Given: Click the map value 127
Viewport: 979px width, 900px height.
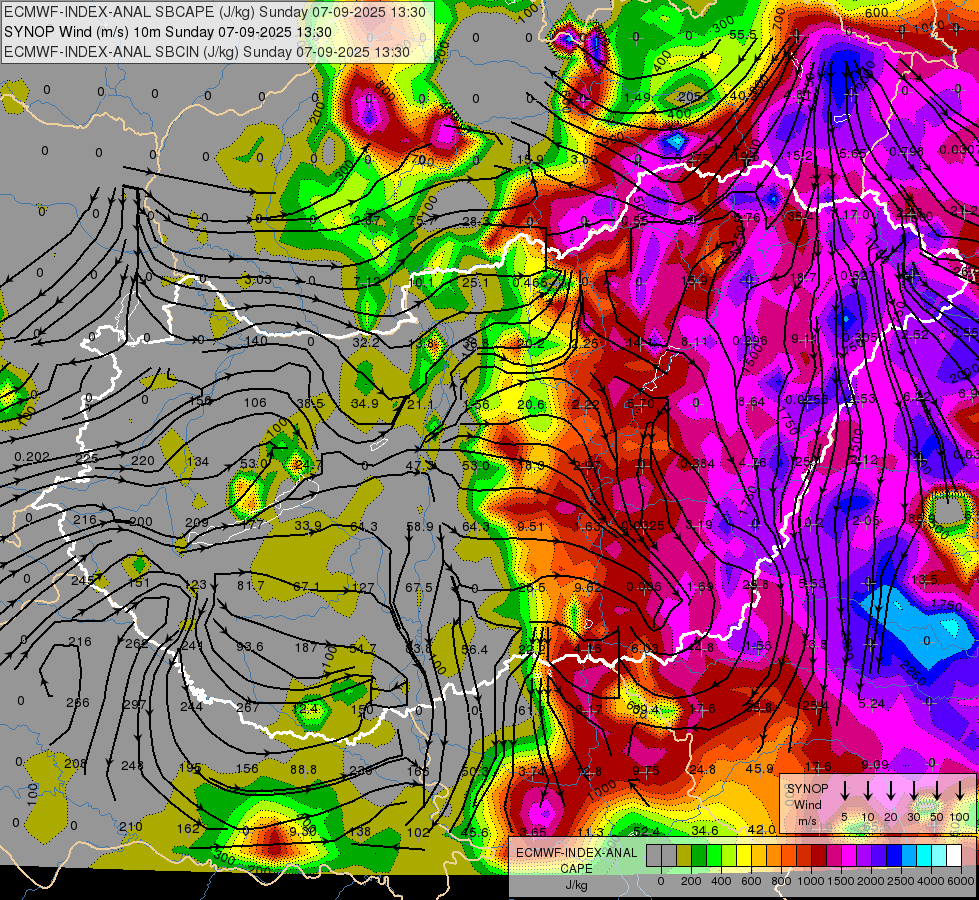Looking at the screenshot, I should click(363, 587).
